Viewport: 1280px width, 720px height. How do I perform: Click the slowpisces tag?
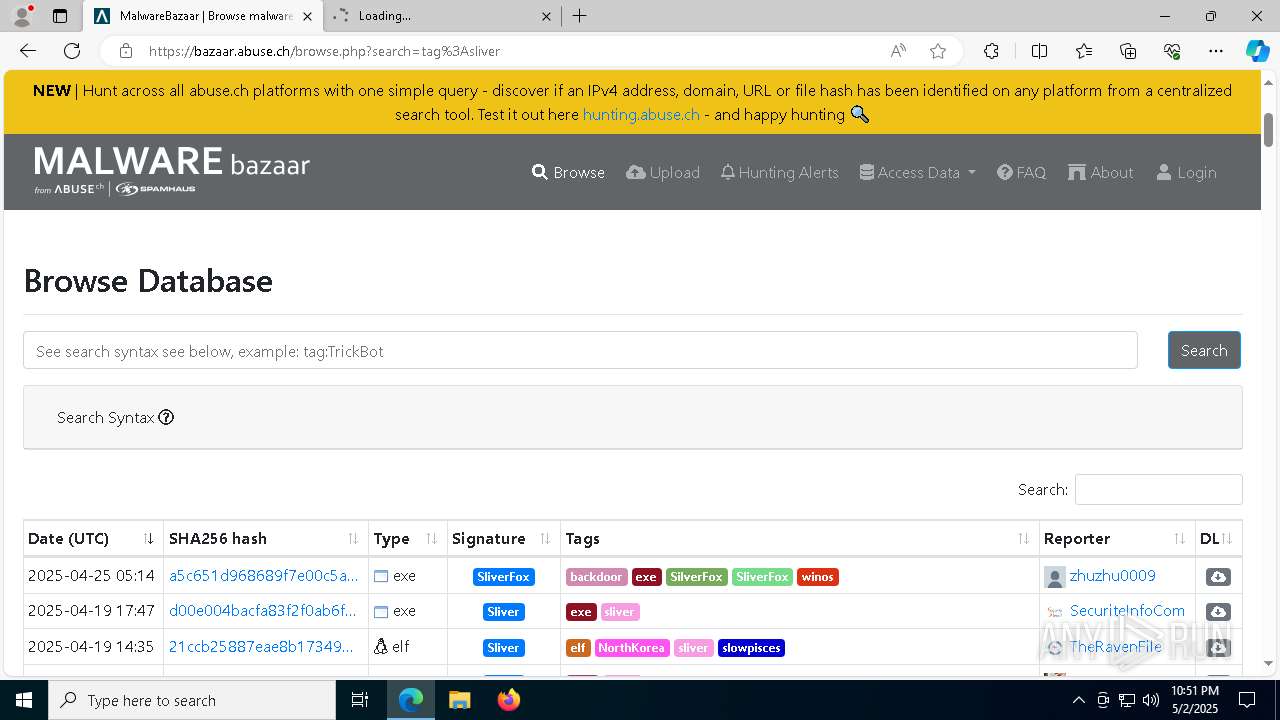click(751, 648)
